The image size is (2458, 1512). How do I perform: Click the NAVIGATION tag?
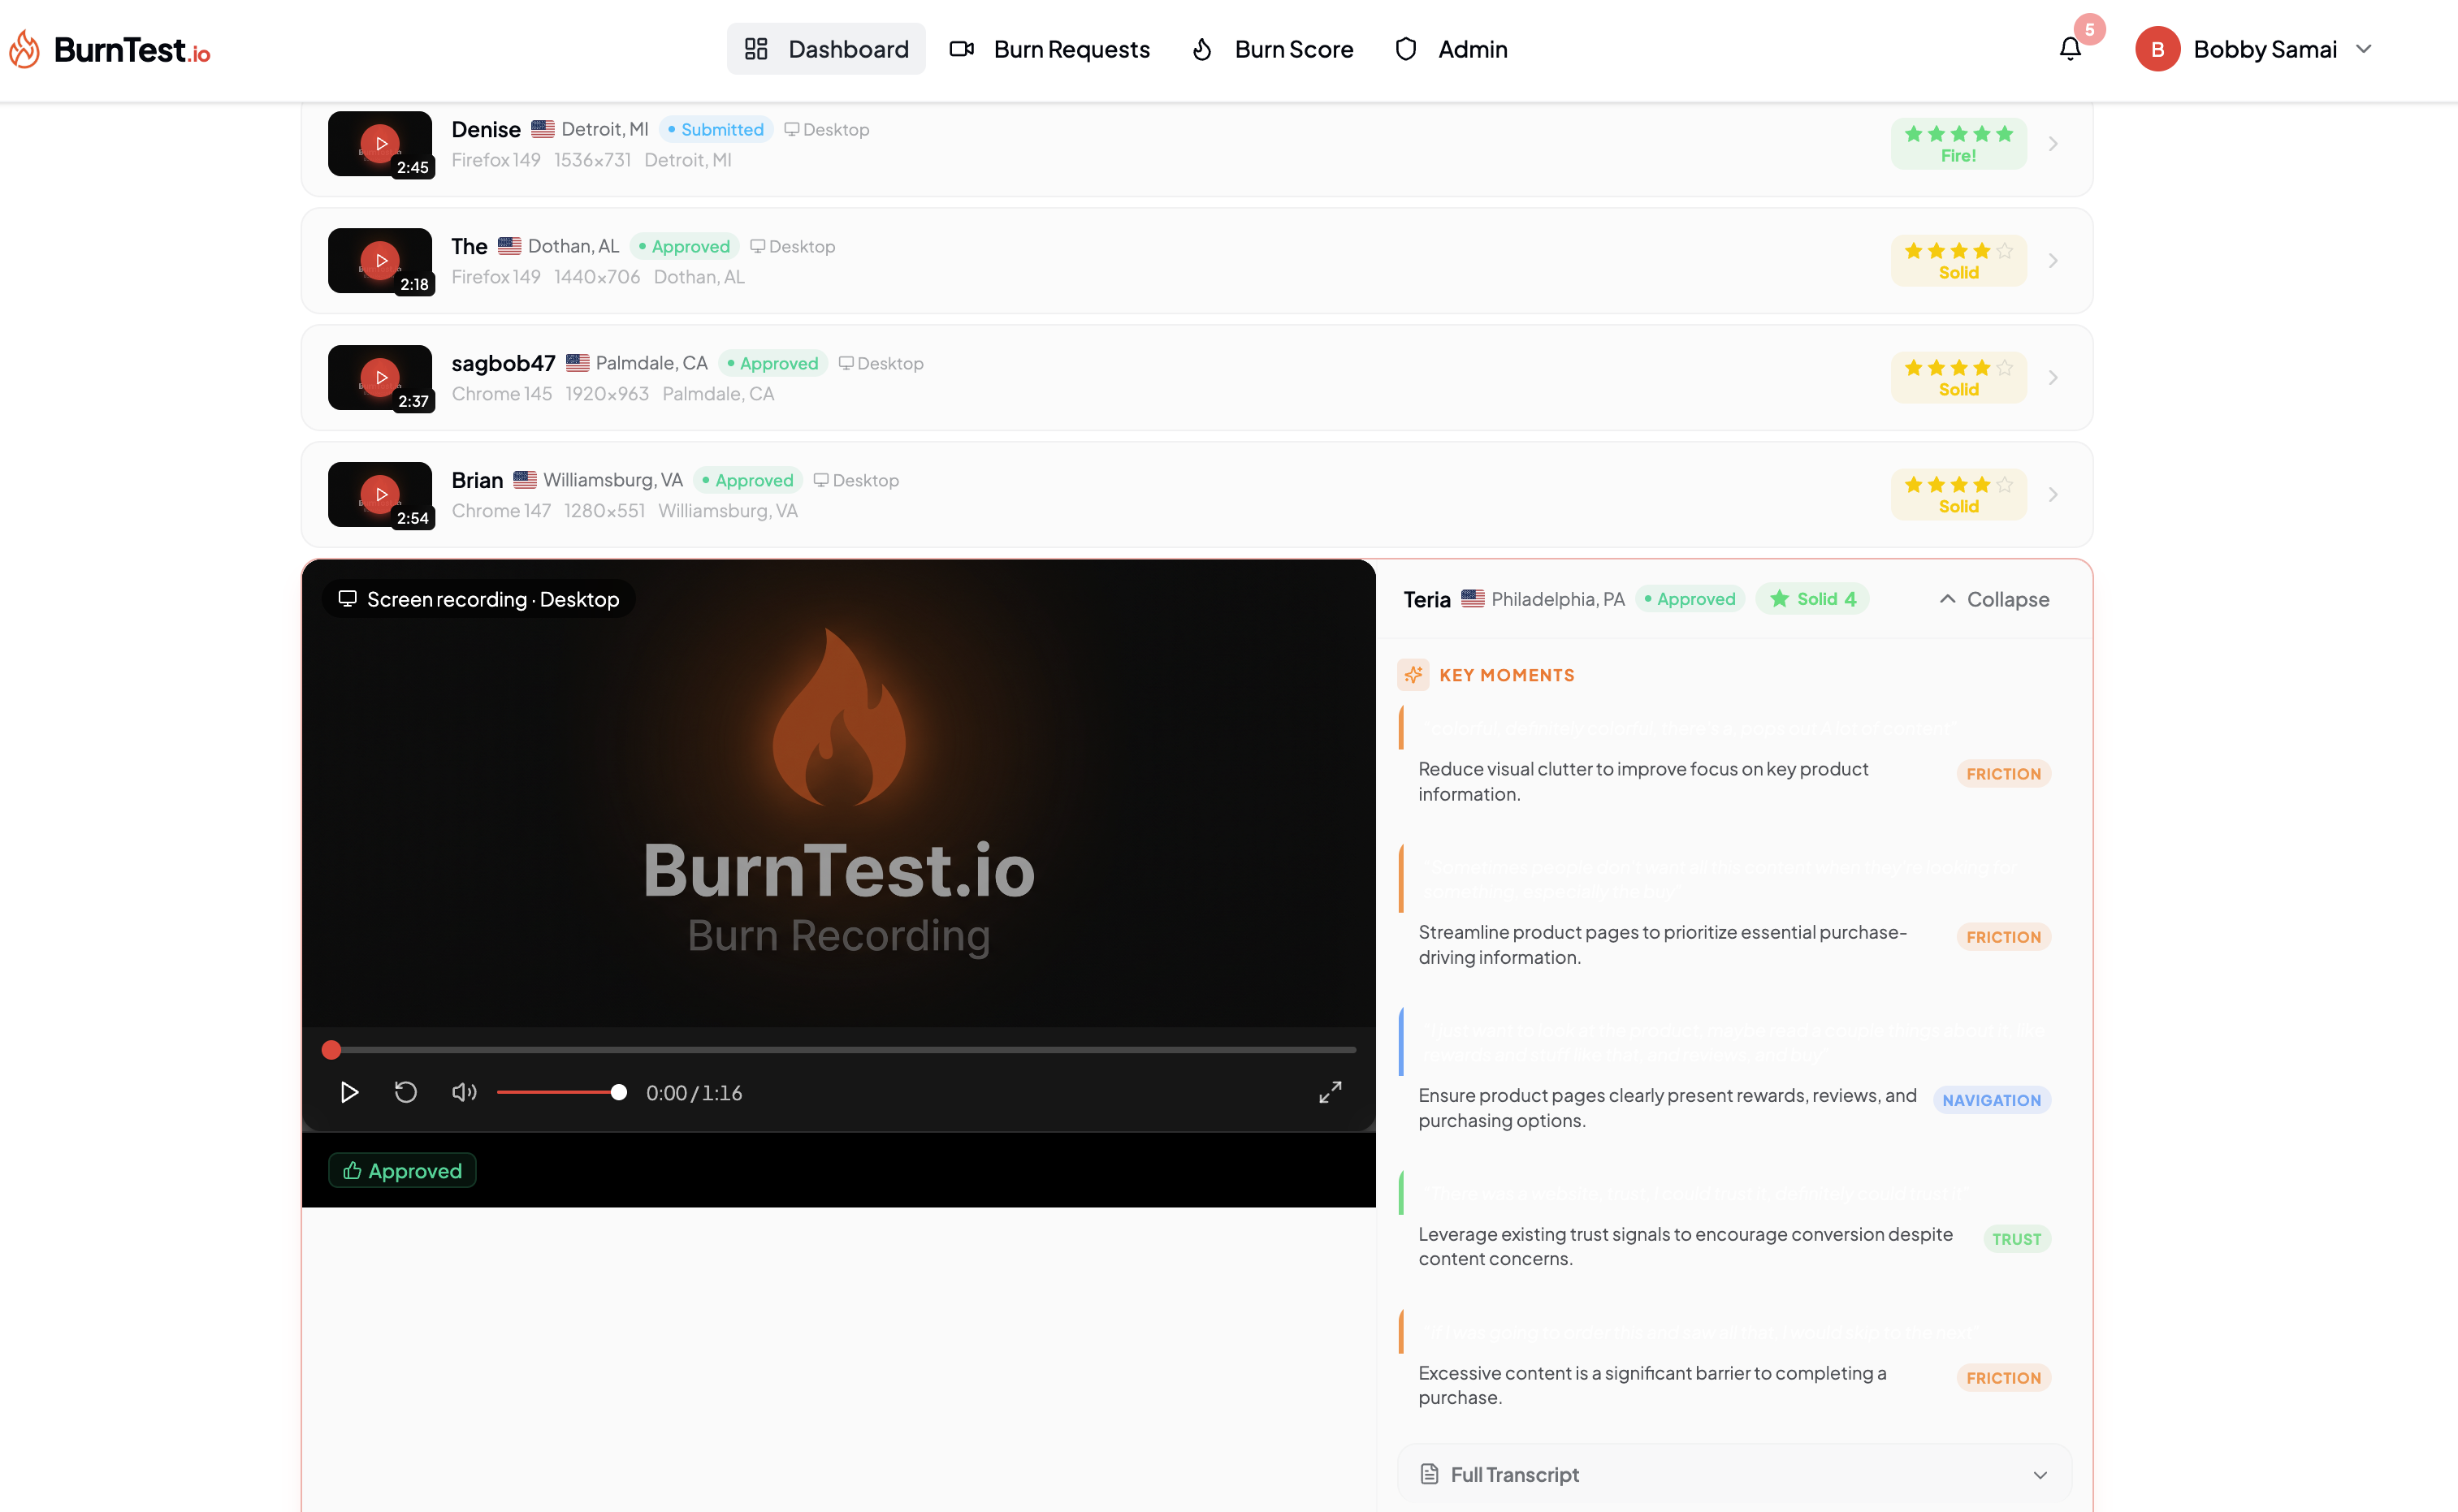(1991, 1100)
